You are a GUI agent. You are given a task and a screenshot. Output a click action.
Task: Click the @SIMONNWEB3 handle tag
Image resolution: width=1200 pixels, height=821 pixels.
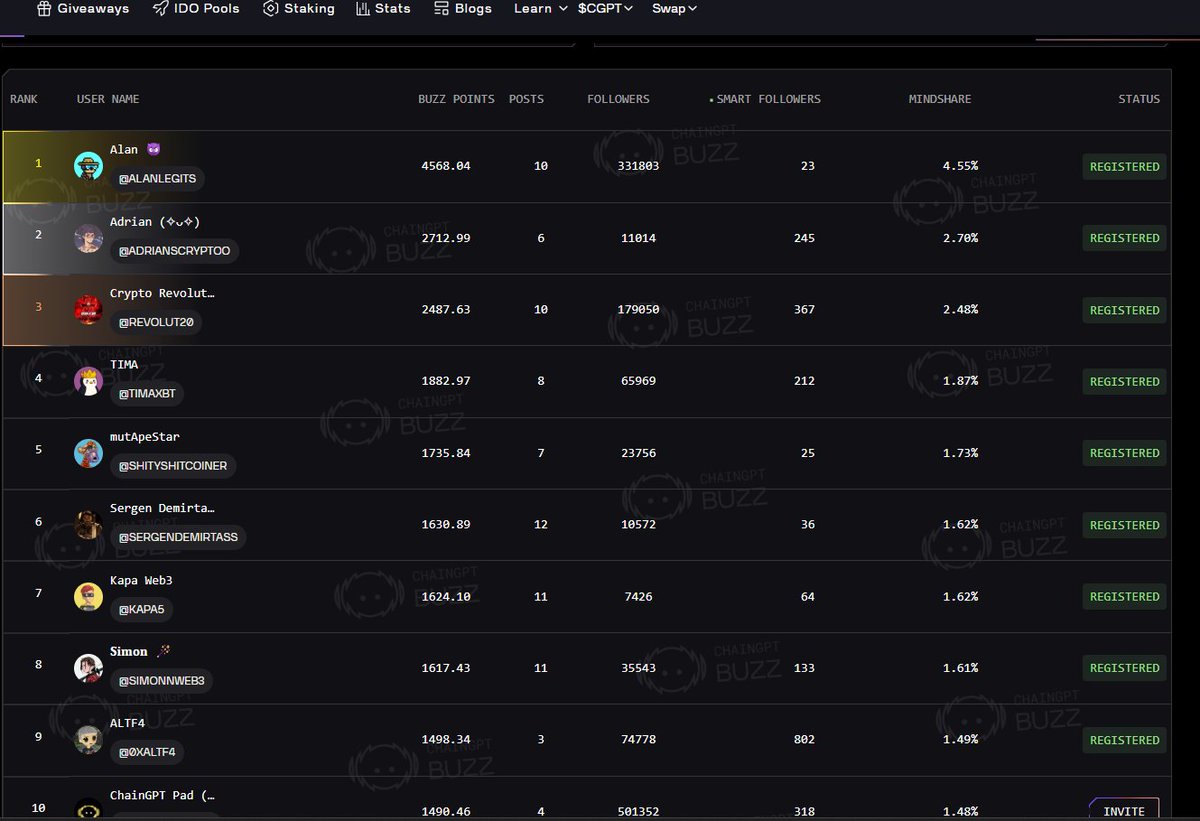[x=162, y=681]
